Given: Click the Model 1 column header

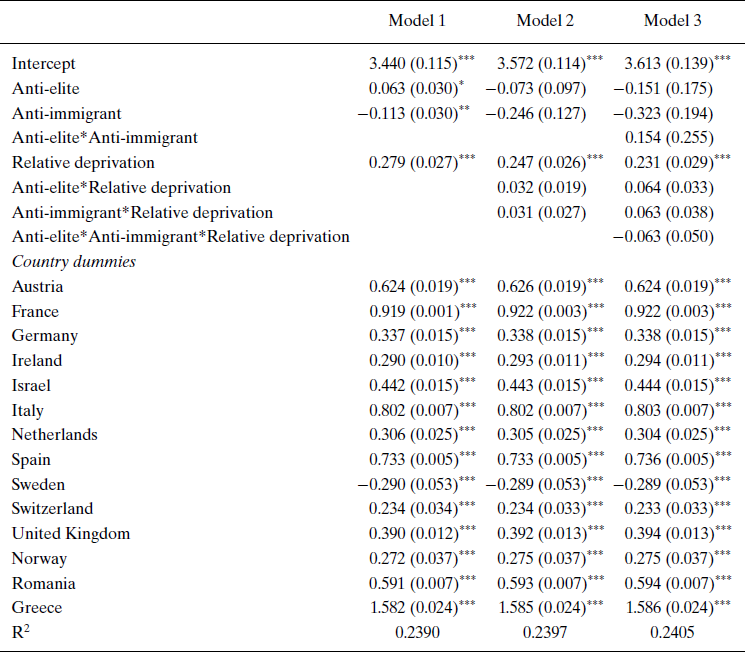Looking at the screenshot, I should (x=417, y=21).
